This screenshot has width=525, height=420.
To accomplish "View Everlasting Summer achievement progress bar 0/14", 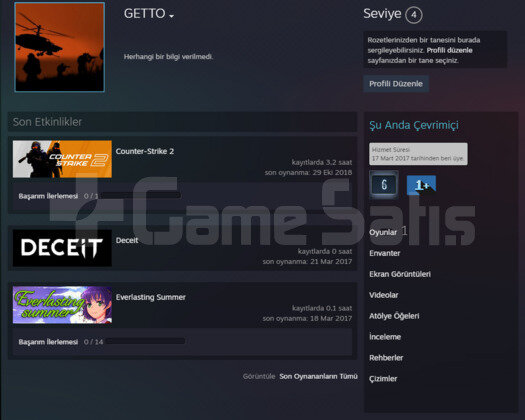I will (x=145, y=342).
